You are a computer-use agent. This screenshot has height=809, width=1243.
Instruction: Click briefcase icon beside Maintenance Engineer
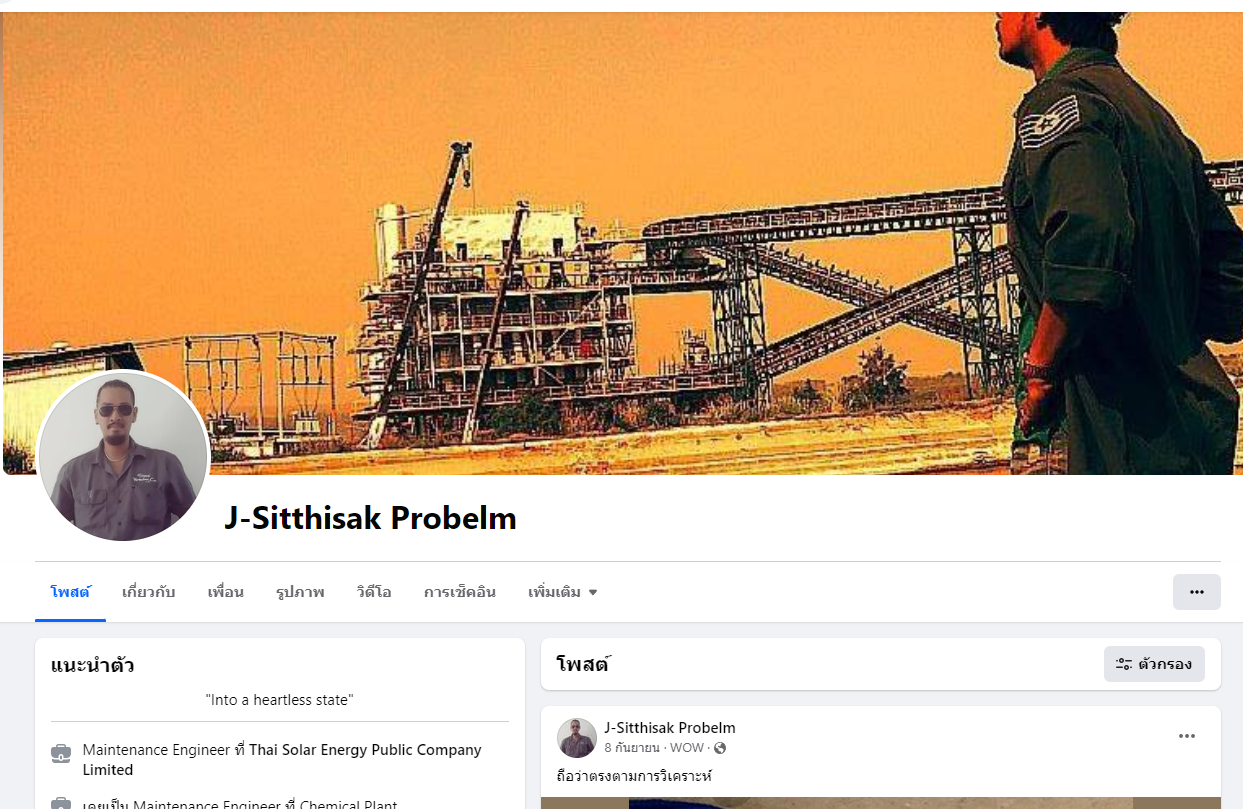tap(61, 753)
